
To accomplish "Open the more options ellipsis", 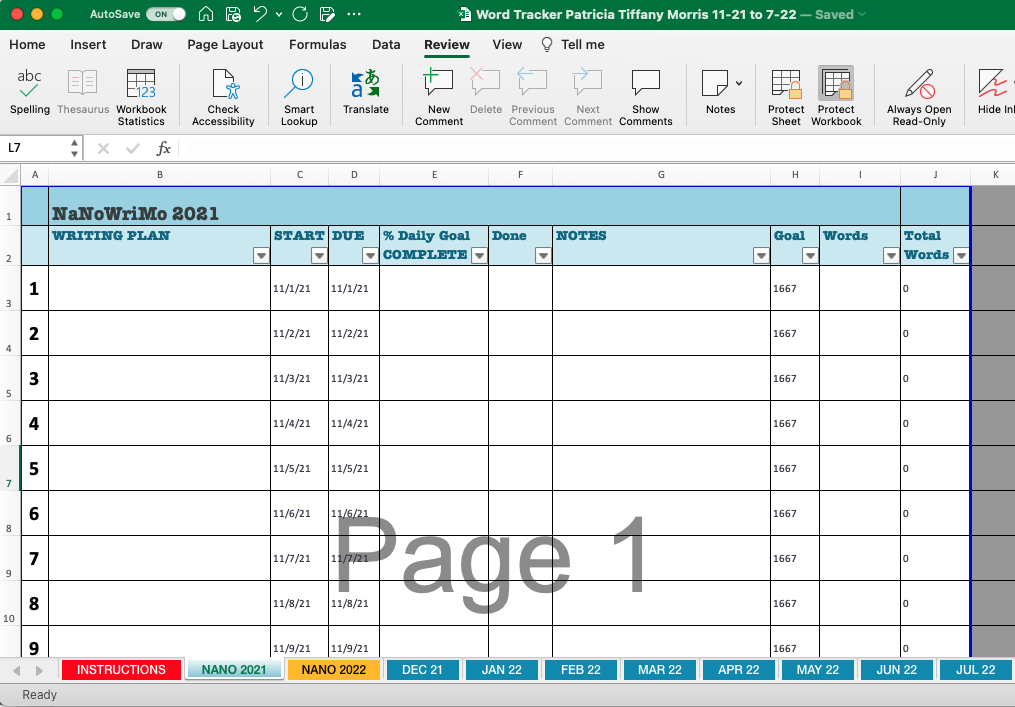I will point(354,14).
